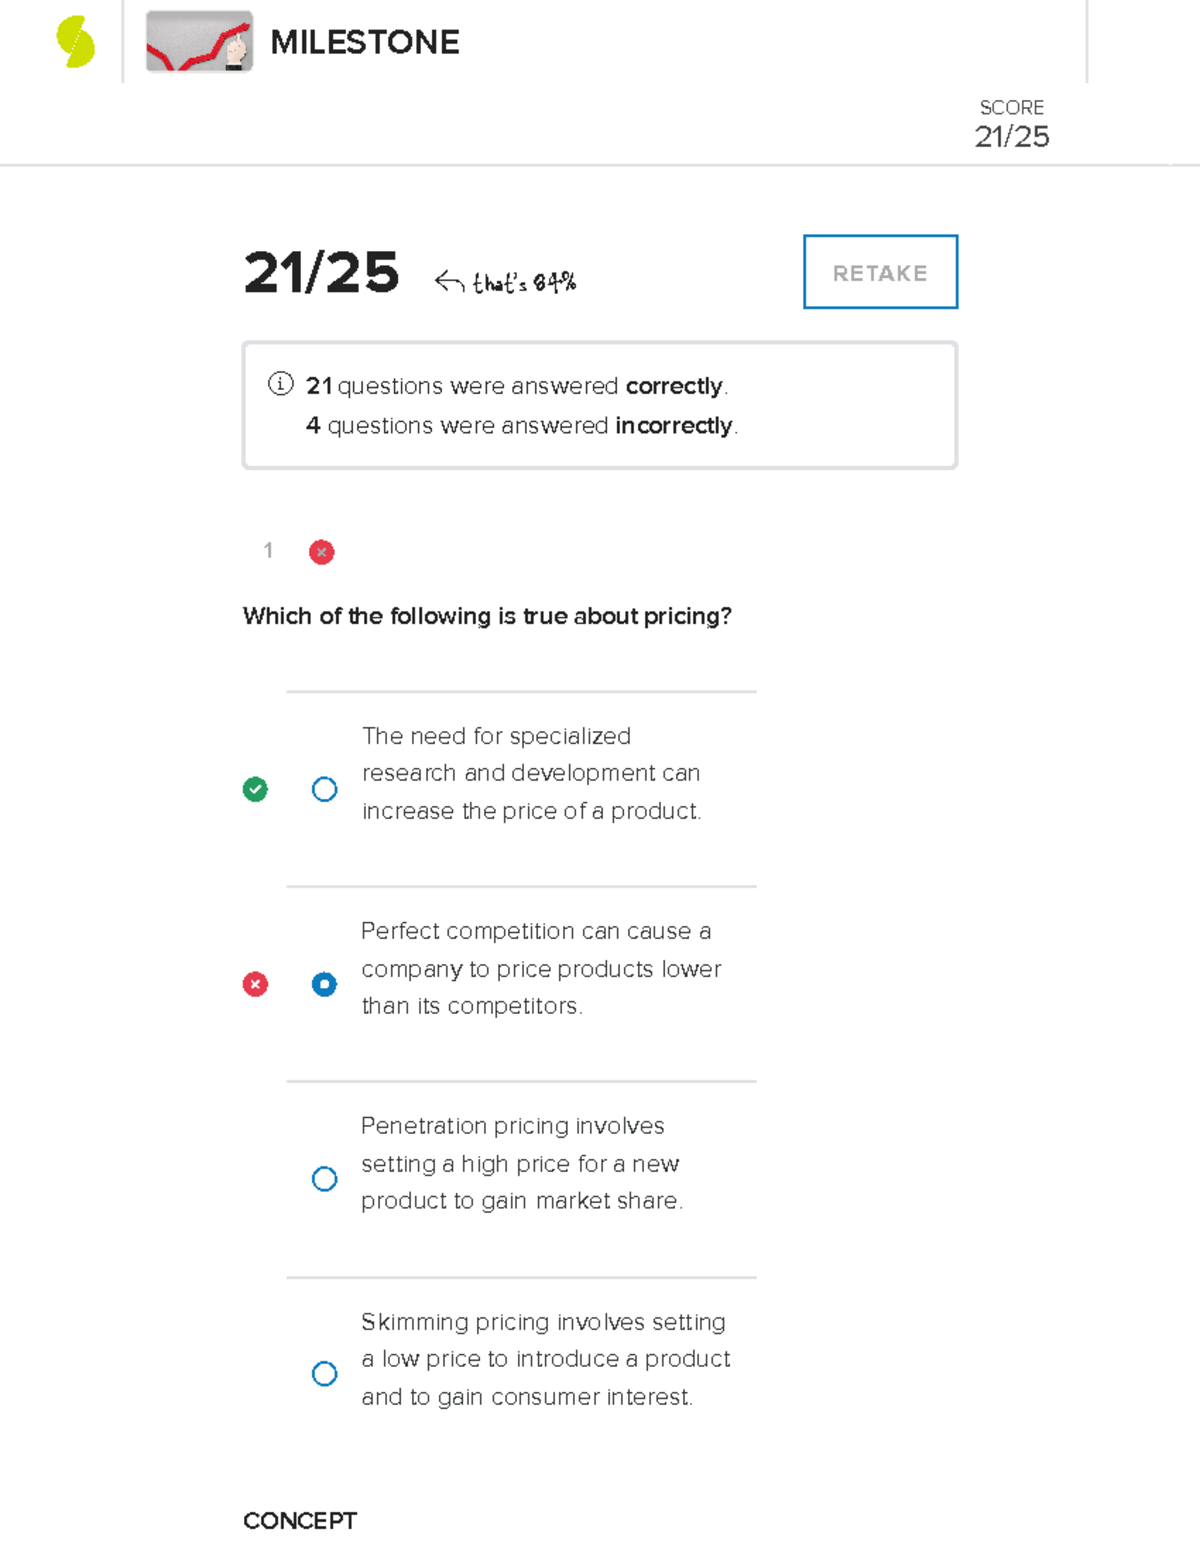
Task: Click question number 1 label
Action: point(268,551)
